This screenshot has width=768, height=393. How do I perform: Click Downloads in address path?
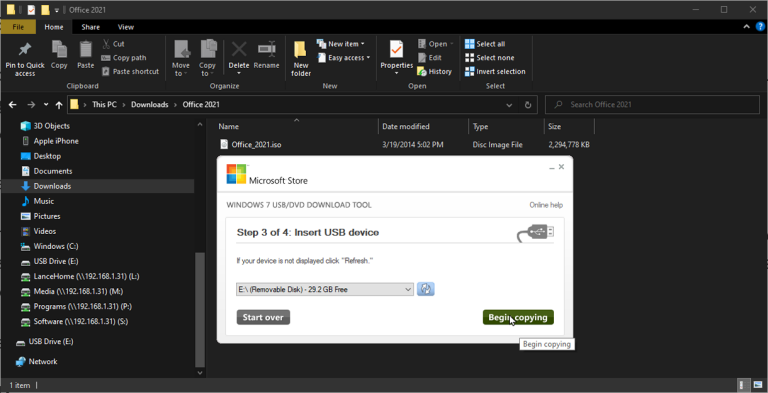click(x=149, y=105)
